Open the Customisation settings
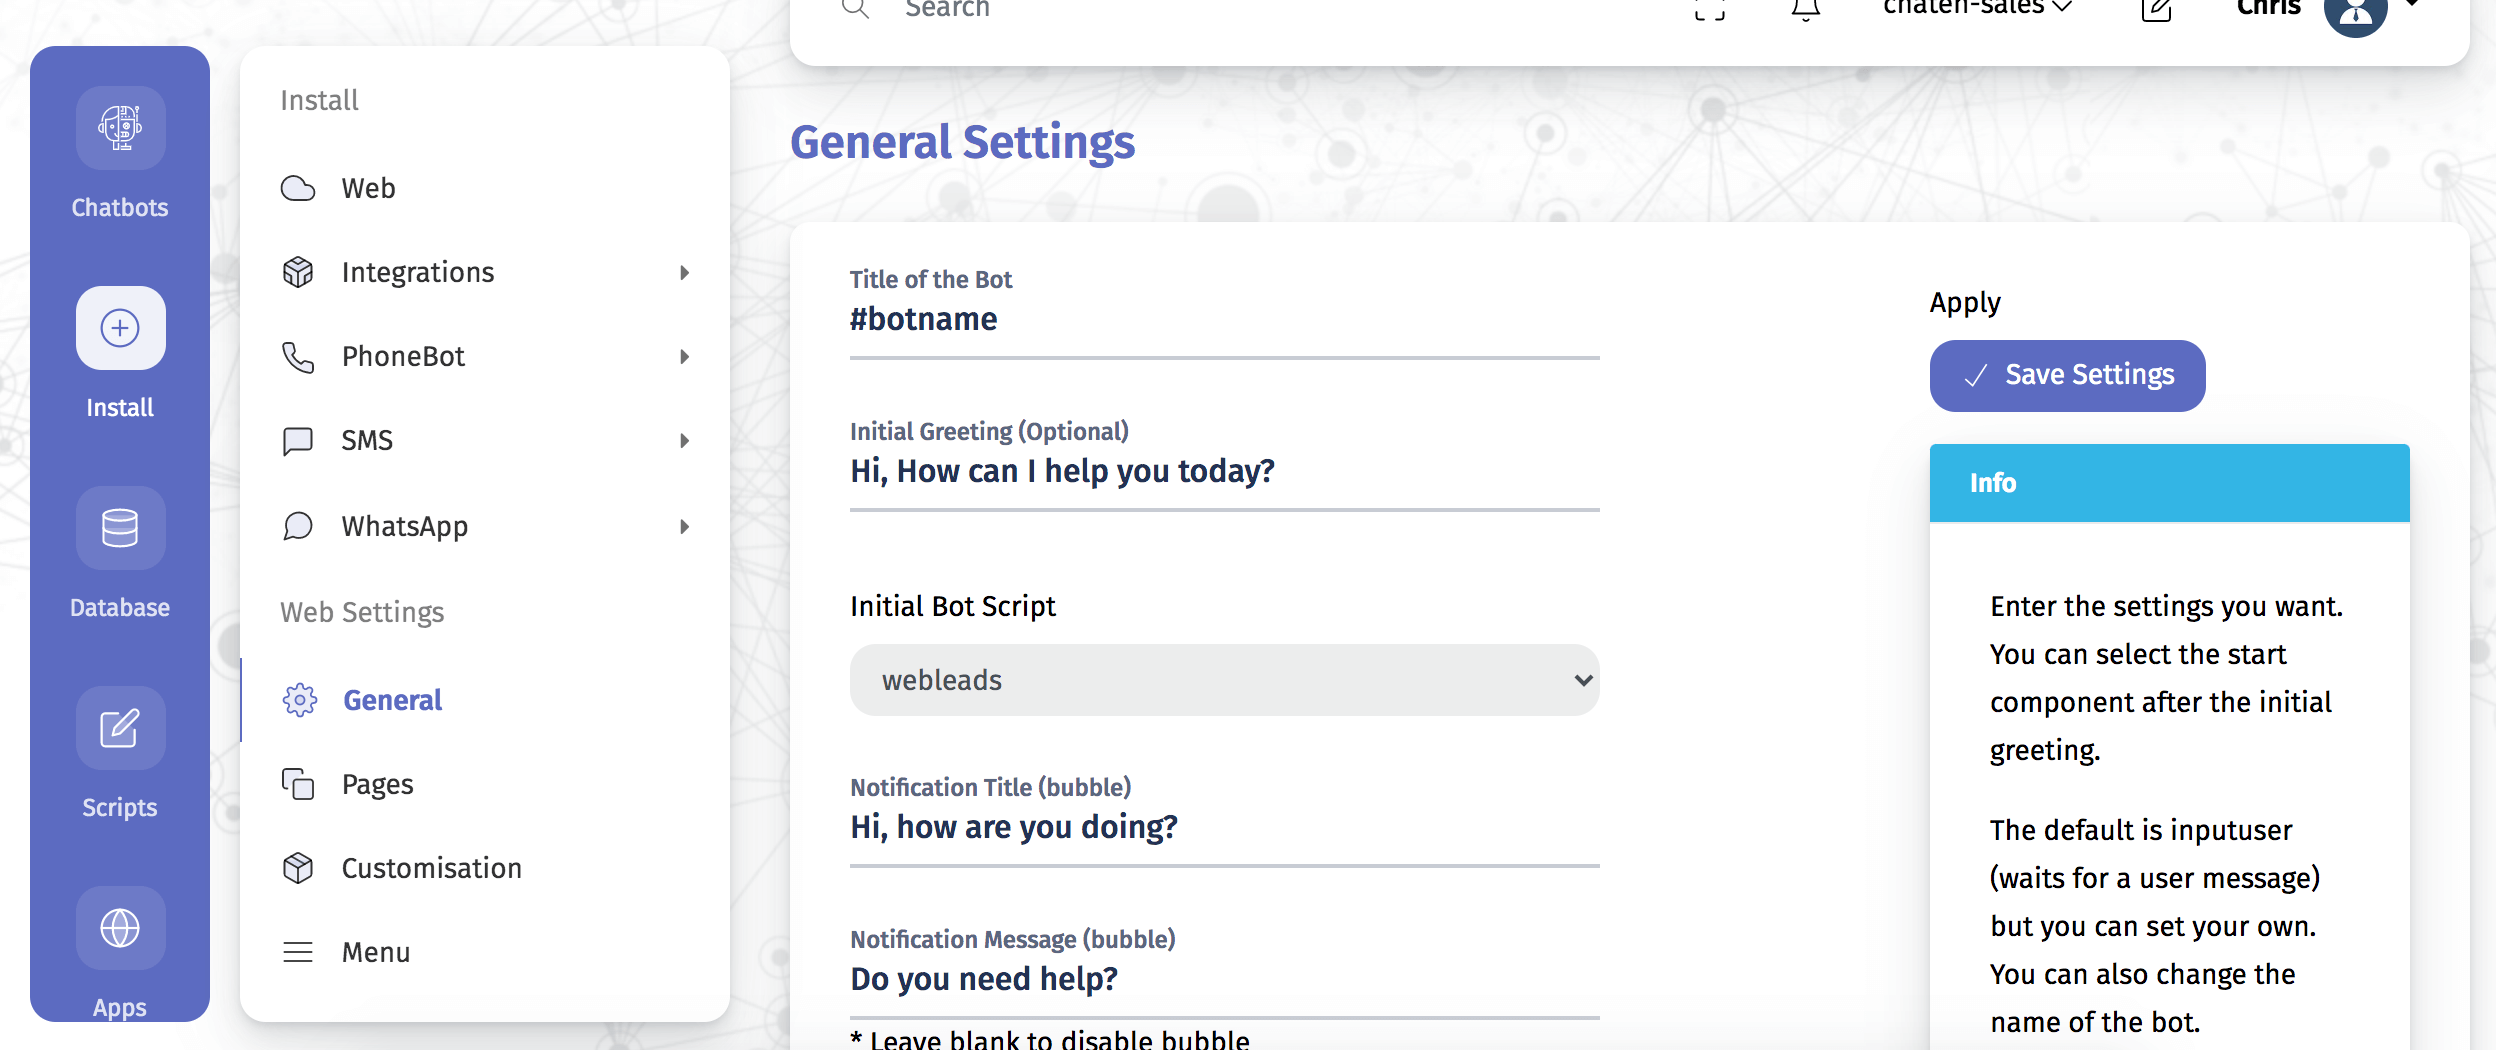 430,867
